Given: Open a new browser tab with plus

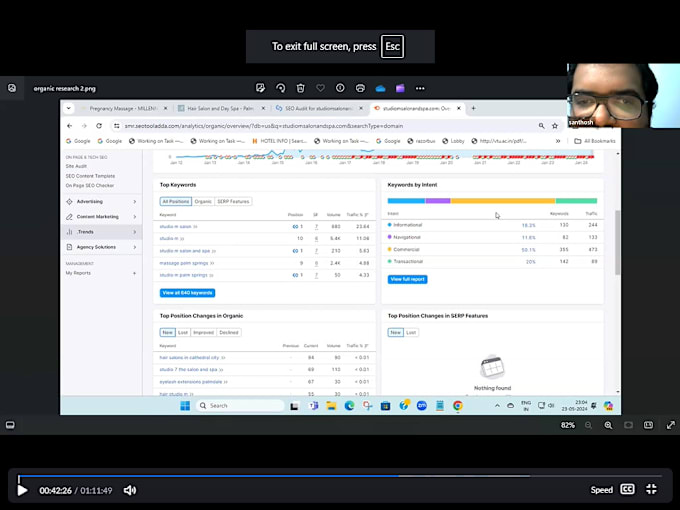Looking at the screenshot, I should point(474,108).
